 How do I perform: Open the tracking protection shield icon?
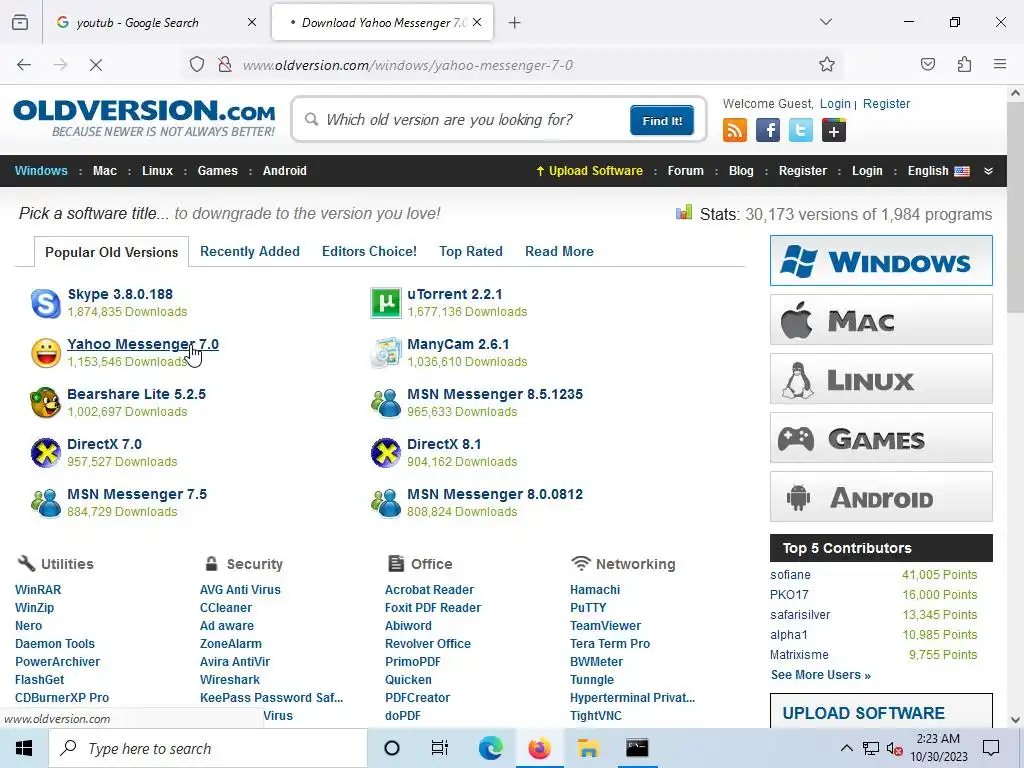[x=197, y=64]
